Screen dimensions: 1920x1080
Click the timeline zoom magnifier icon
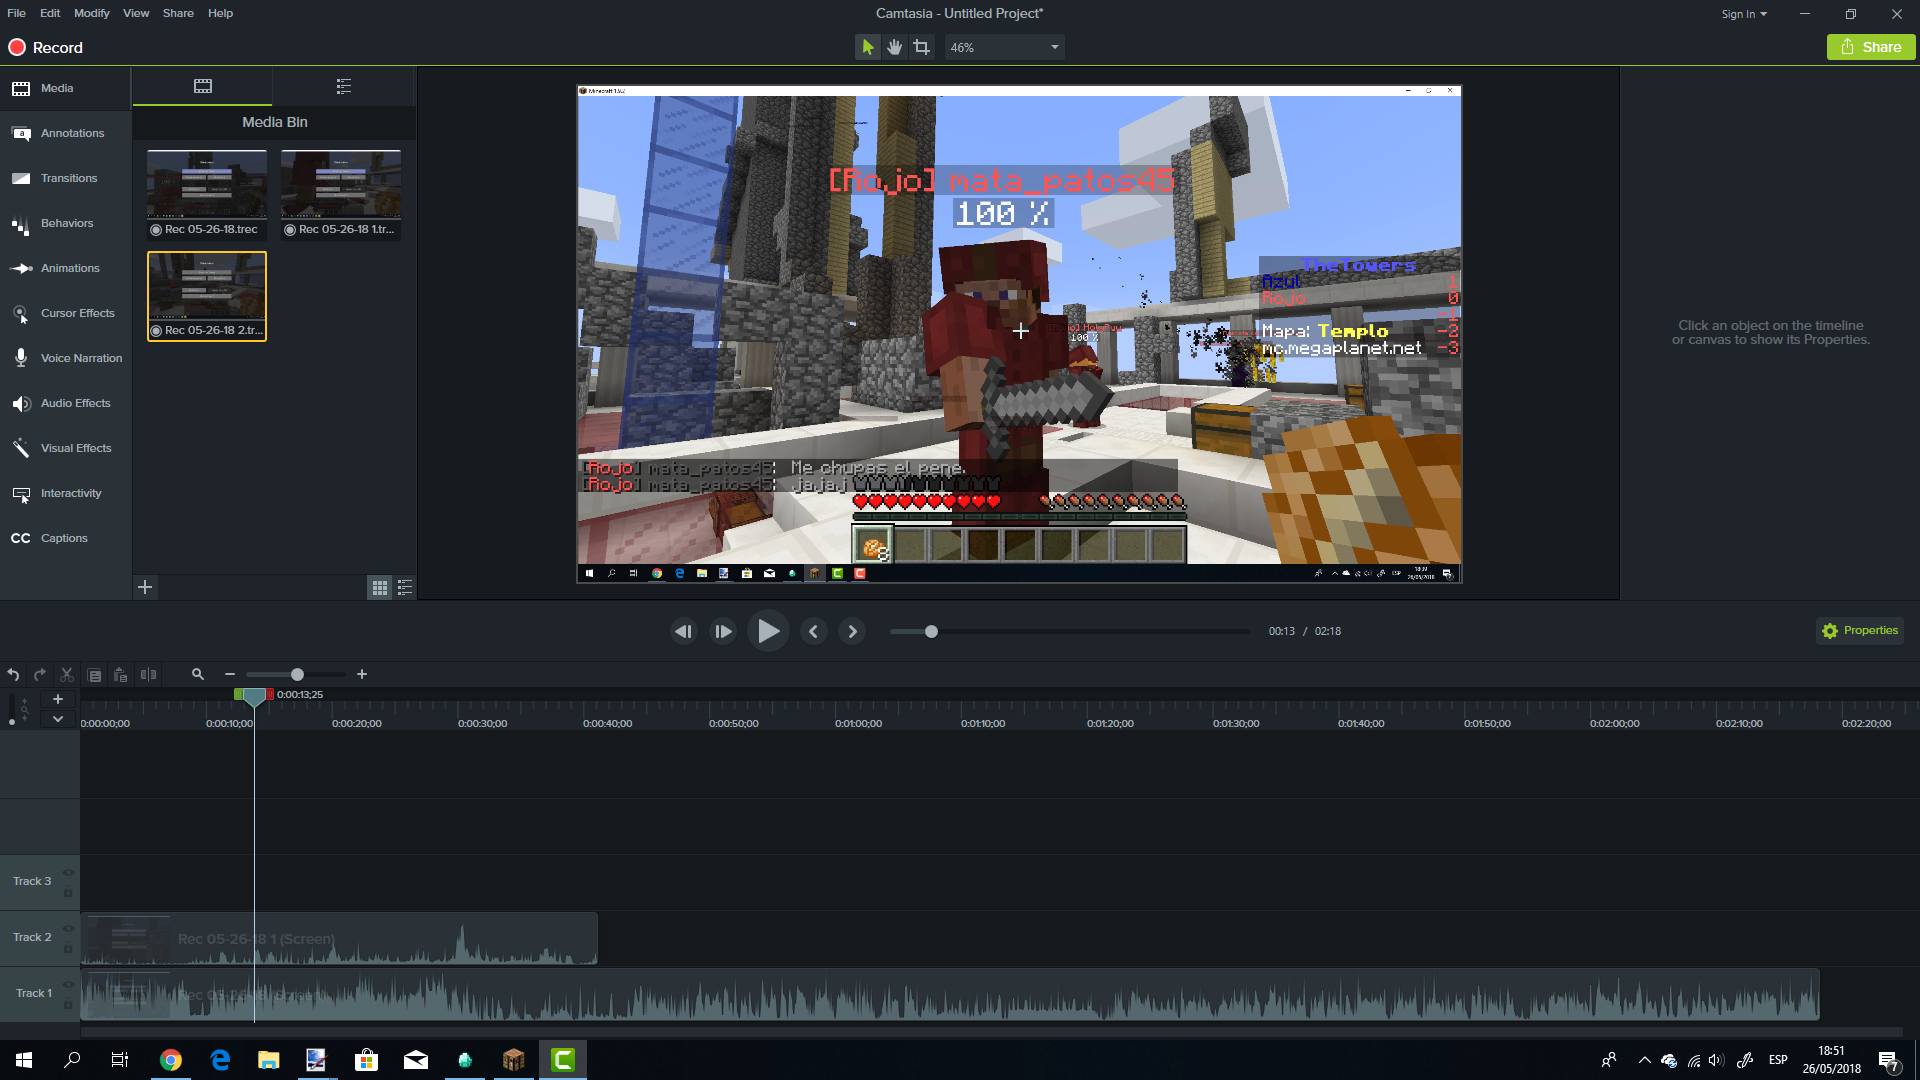tap(198, 675)
